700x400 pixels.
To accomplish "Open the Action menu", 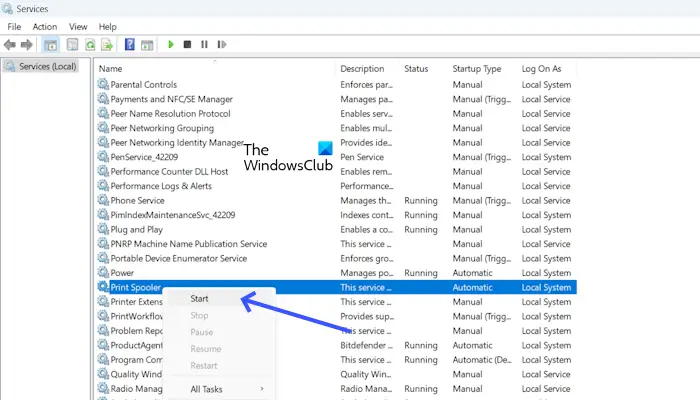I will click(x=44, y=26).
